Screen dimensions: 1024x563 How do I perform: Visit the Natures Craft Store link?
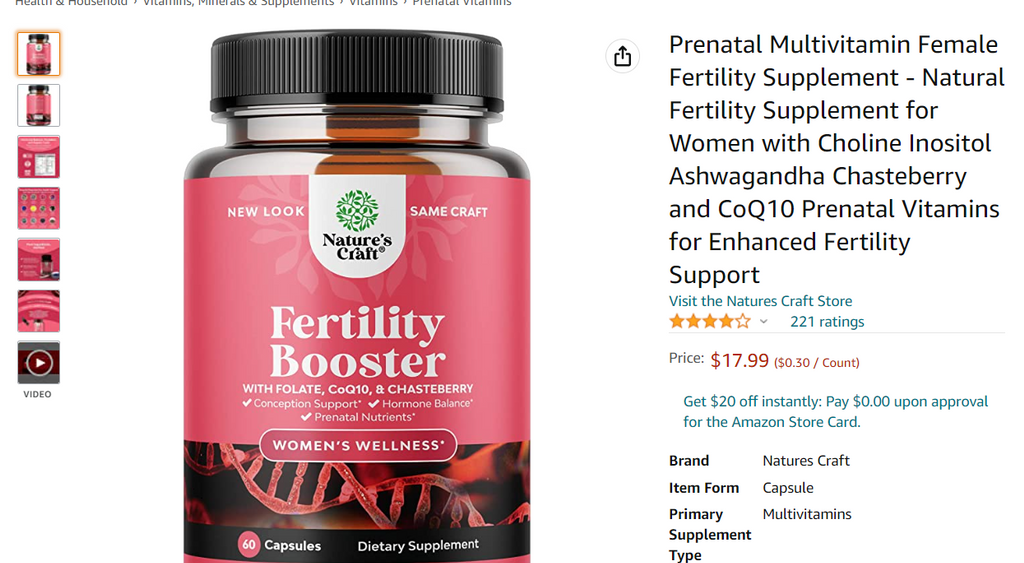coord(760,301)
